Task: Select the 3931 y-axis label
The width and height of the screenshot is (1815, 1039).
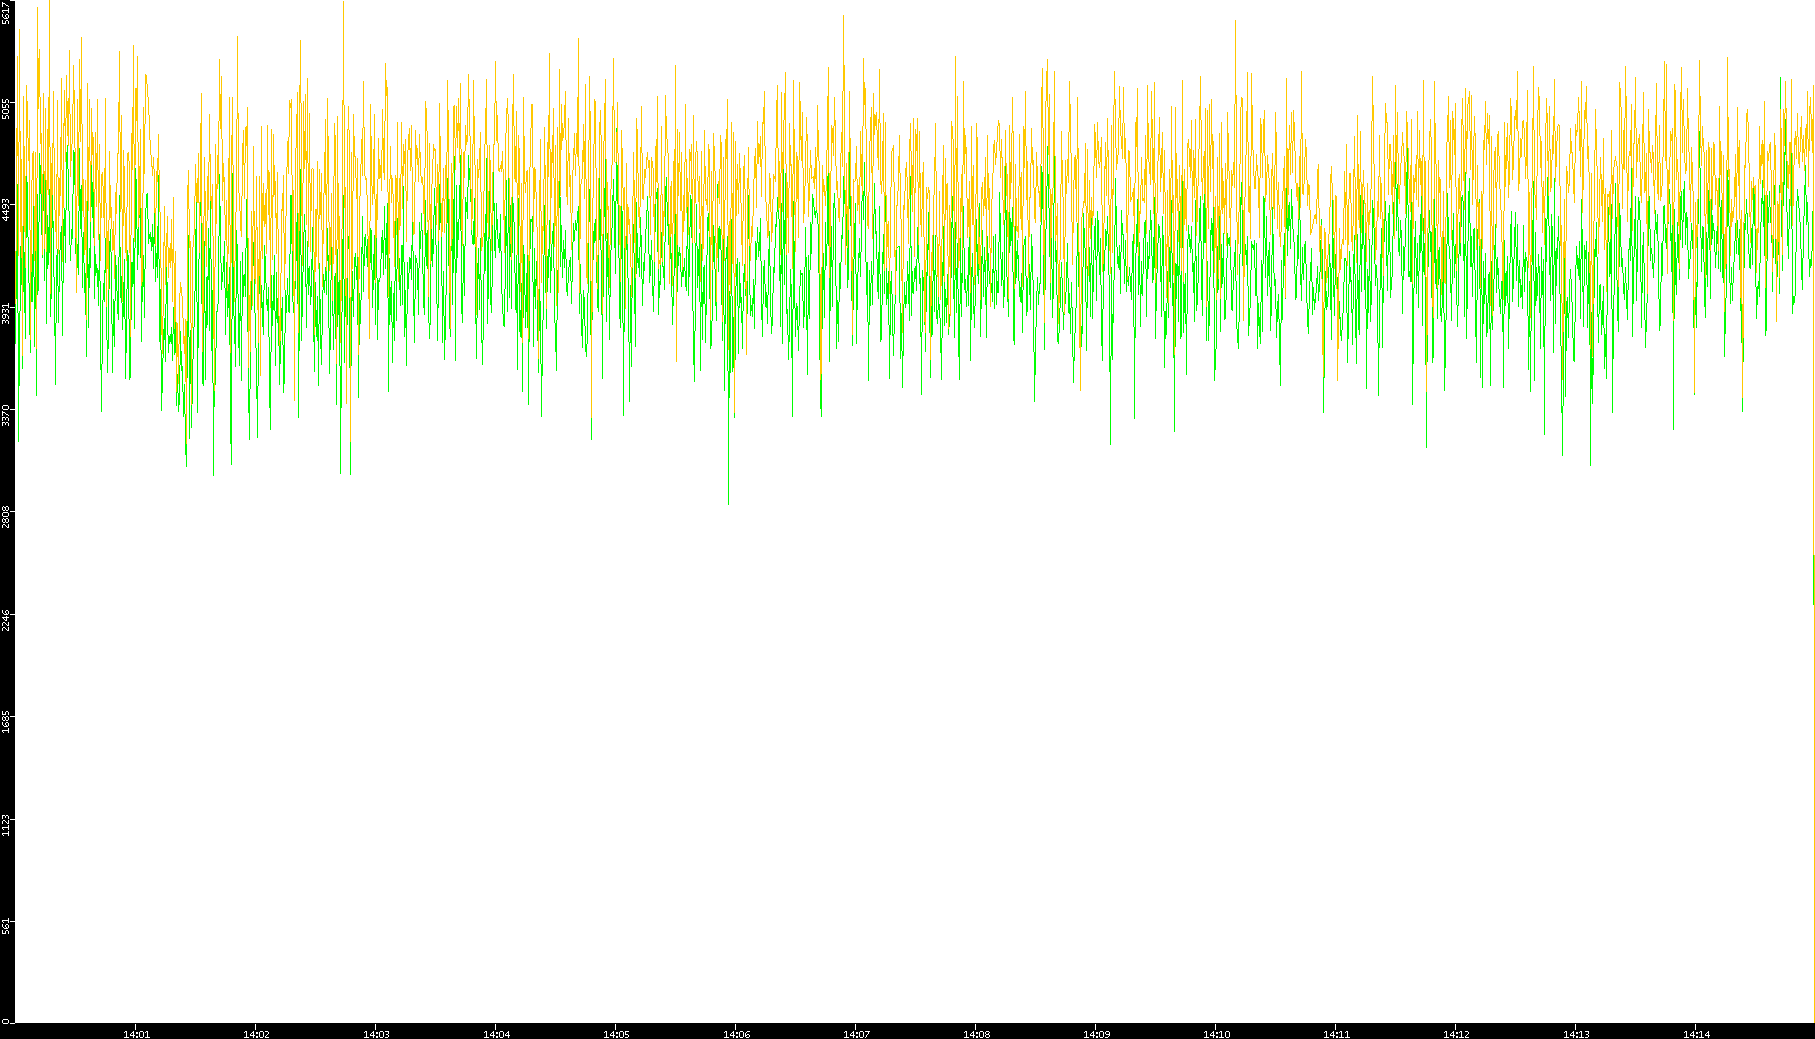Action: click(7, 313)
